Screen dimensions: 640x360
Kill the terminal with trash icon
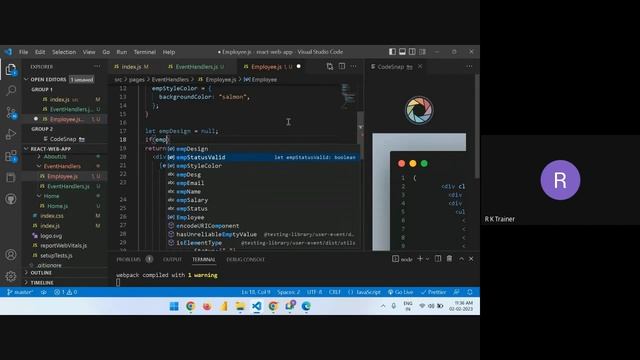point(449,259)
